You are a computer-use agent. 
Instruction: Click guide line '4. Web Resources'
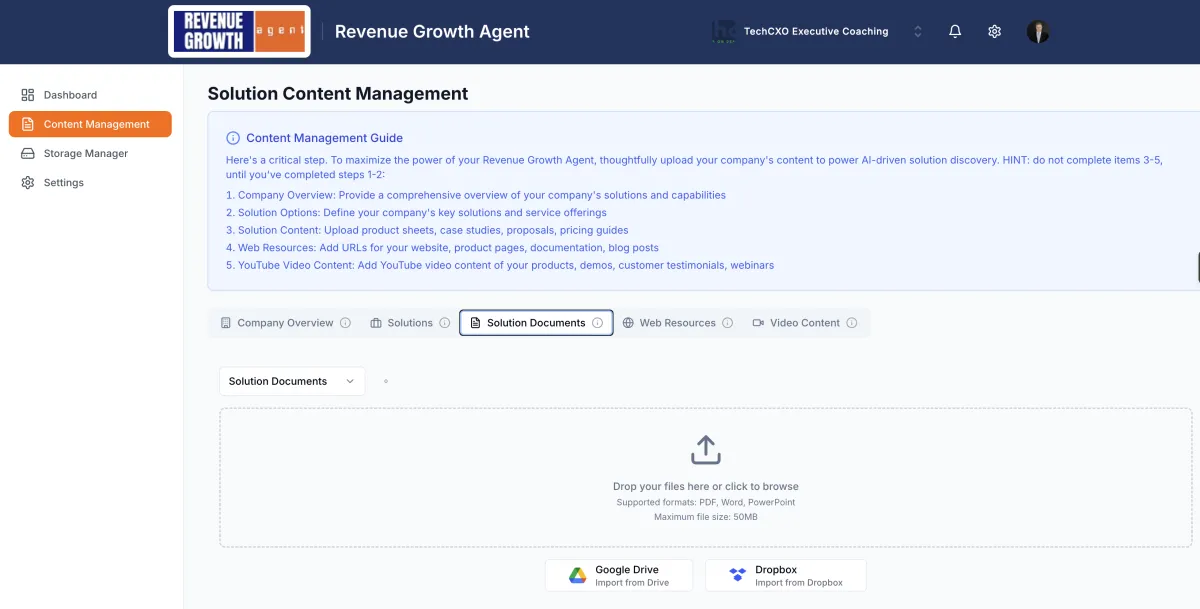tap(442, 247)
